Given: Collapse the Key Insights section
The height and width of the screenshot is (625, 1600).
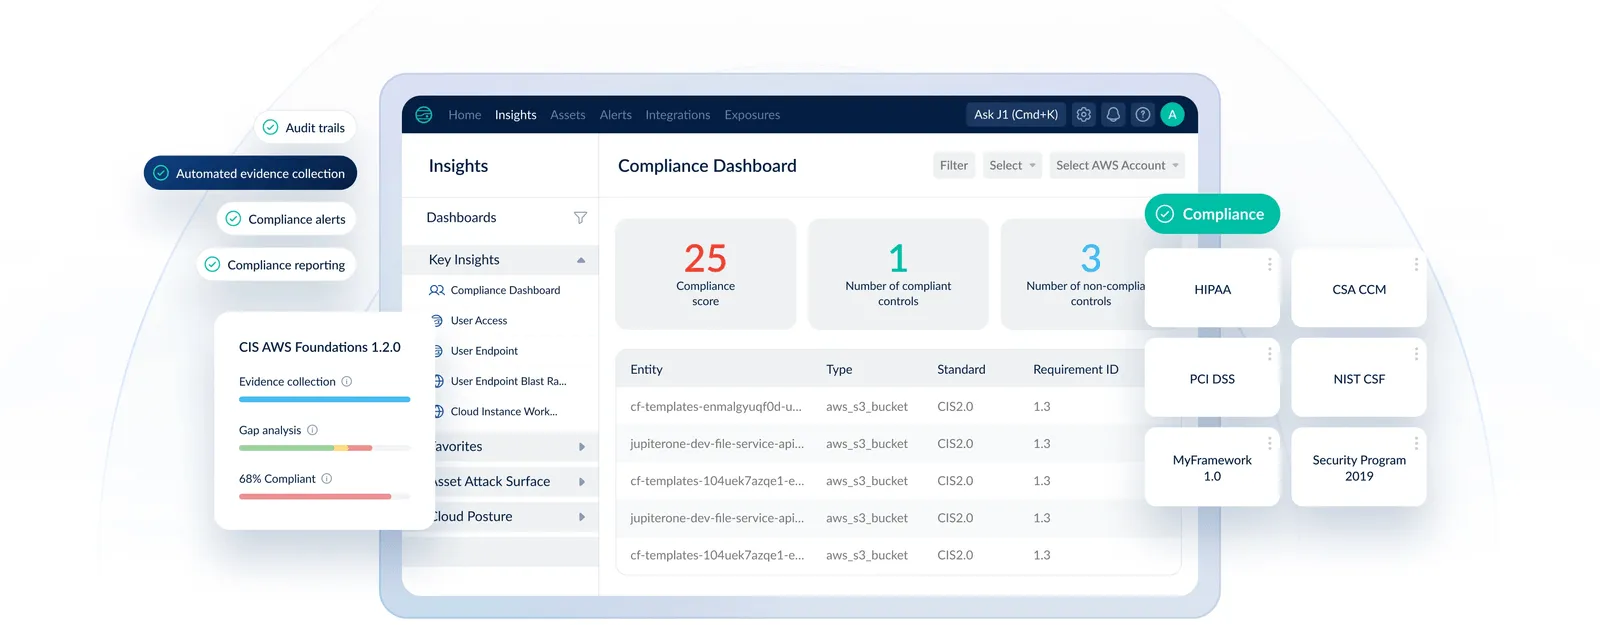Looking at the screenshot, I should [x=581, y=260].
